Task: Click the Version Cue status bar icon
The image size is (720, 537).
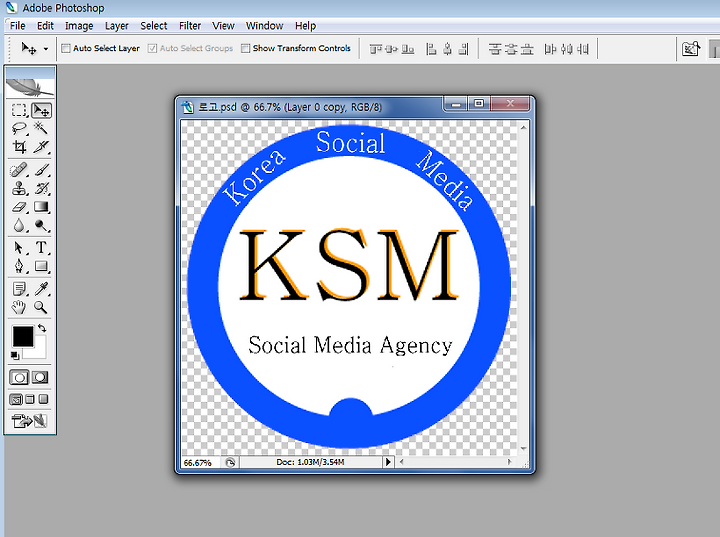Action: (231, 463)
